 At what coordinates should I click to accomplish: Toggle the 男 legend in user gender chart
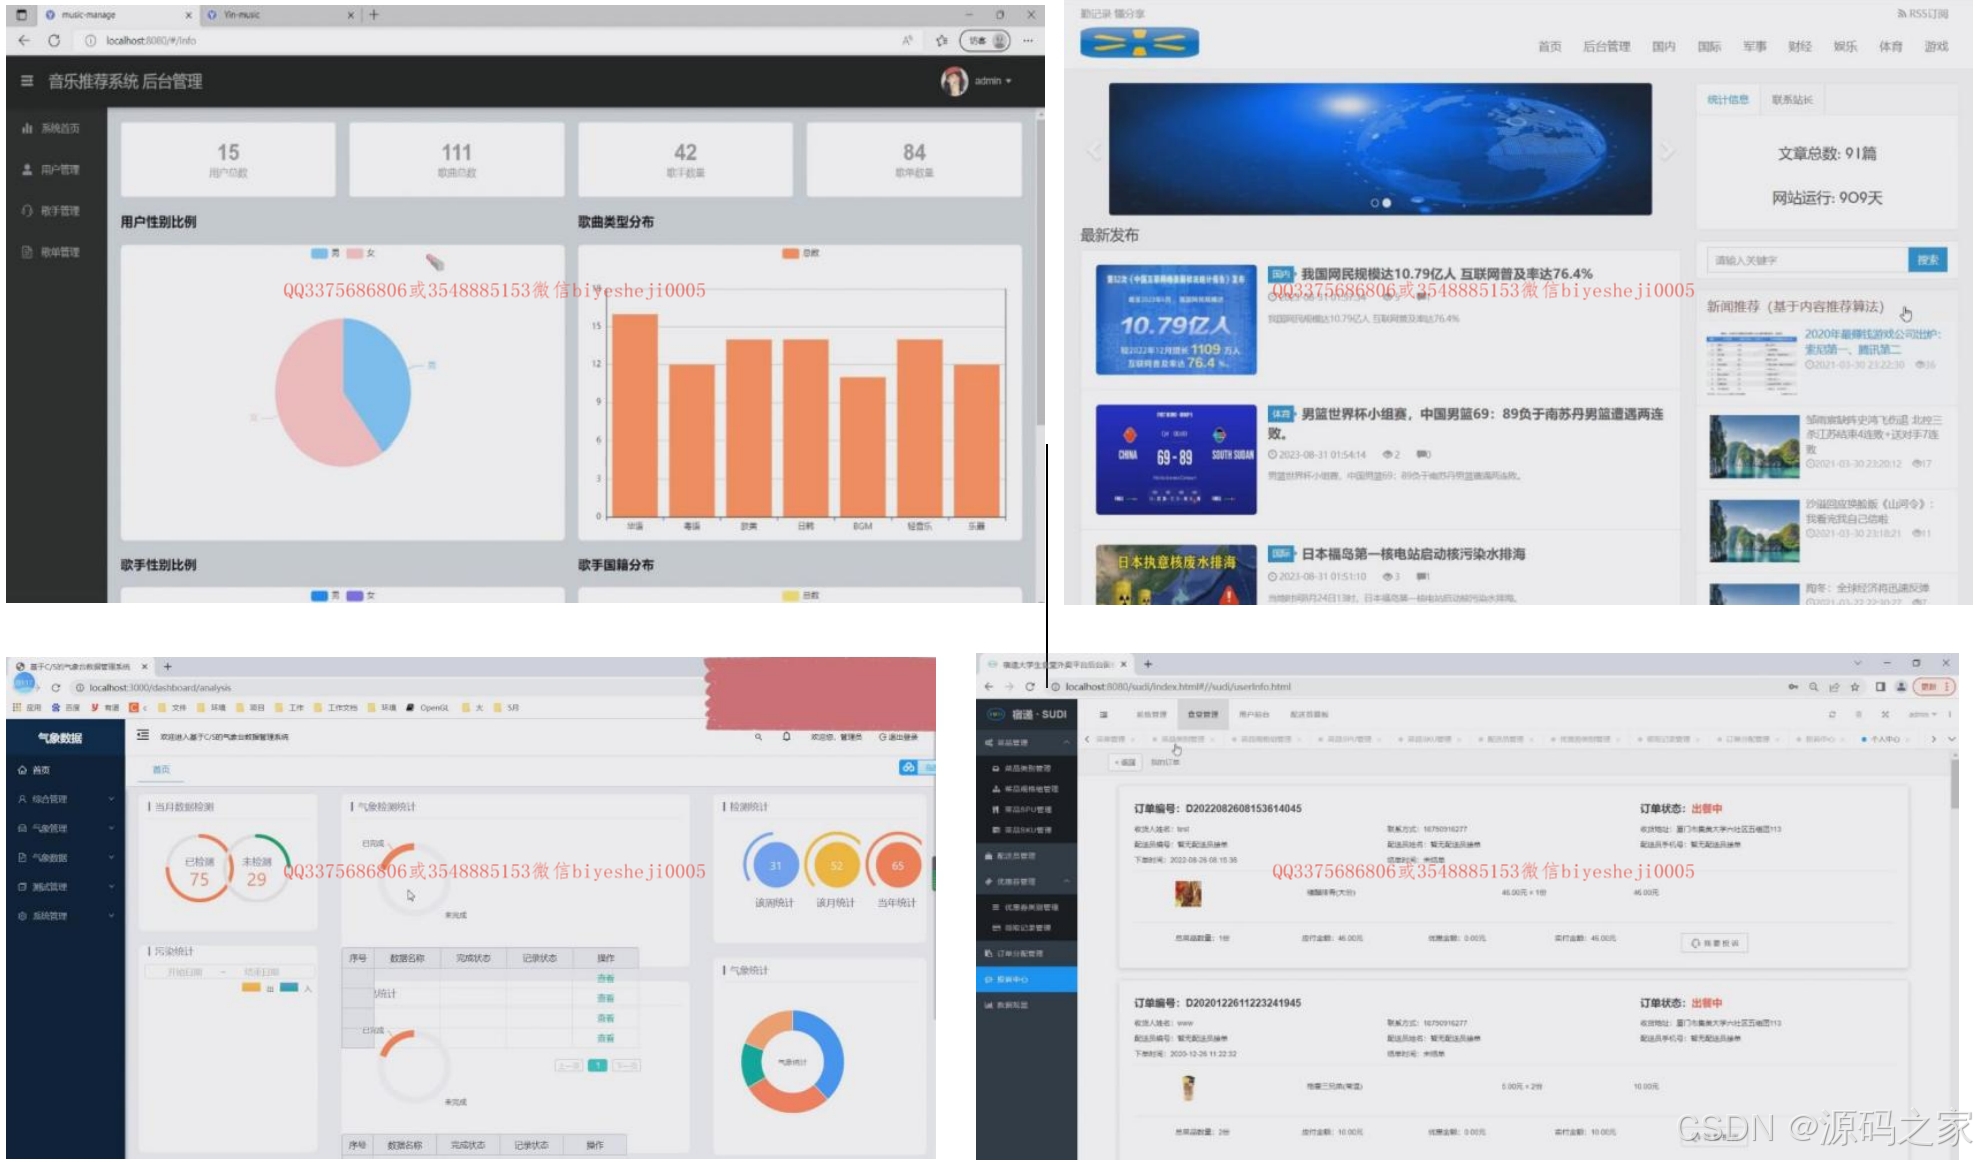pyautogui.click(x=325, y=254)
